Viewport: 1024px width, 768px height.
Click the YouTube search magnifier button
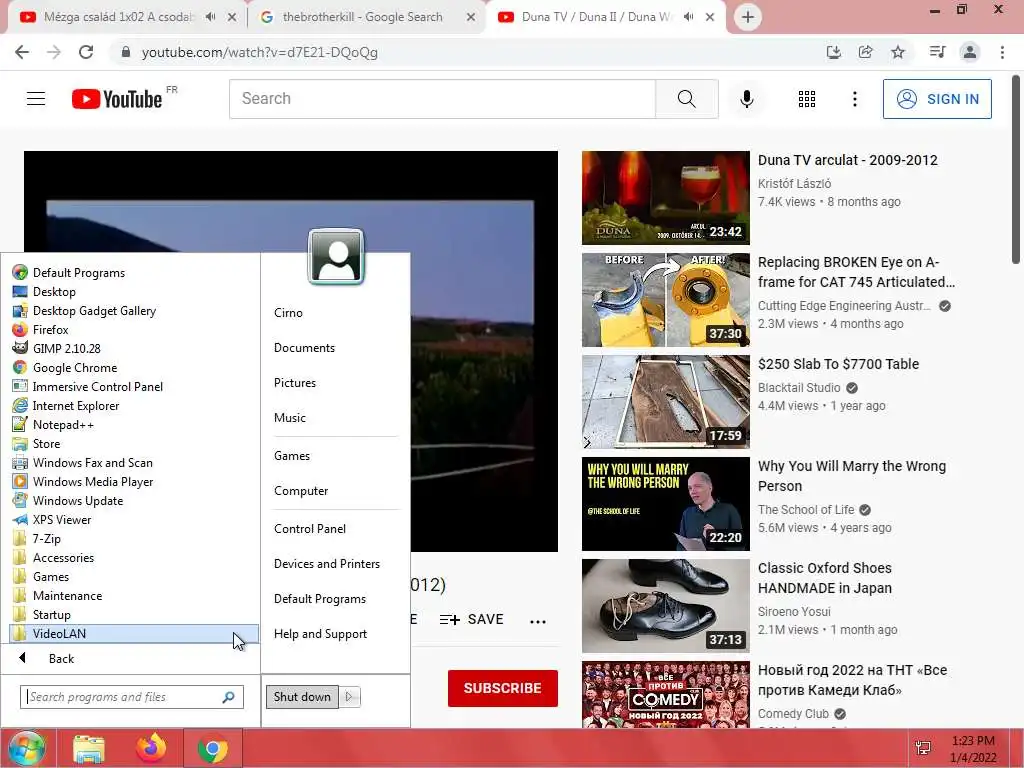coord(686,99)
